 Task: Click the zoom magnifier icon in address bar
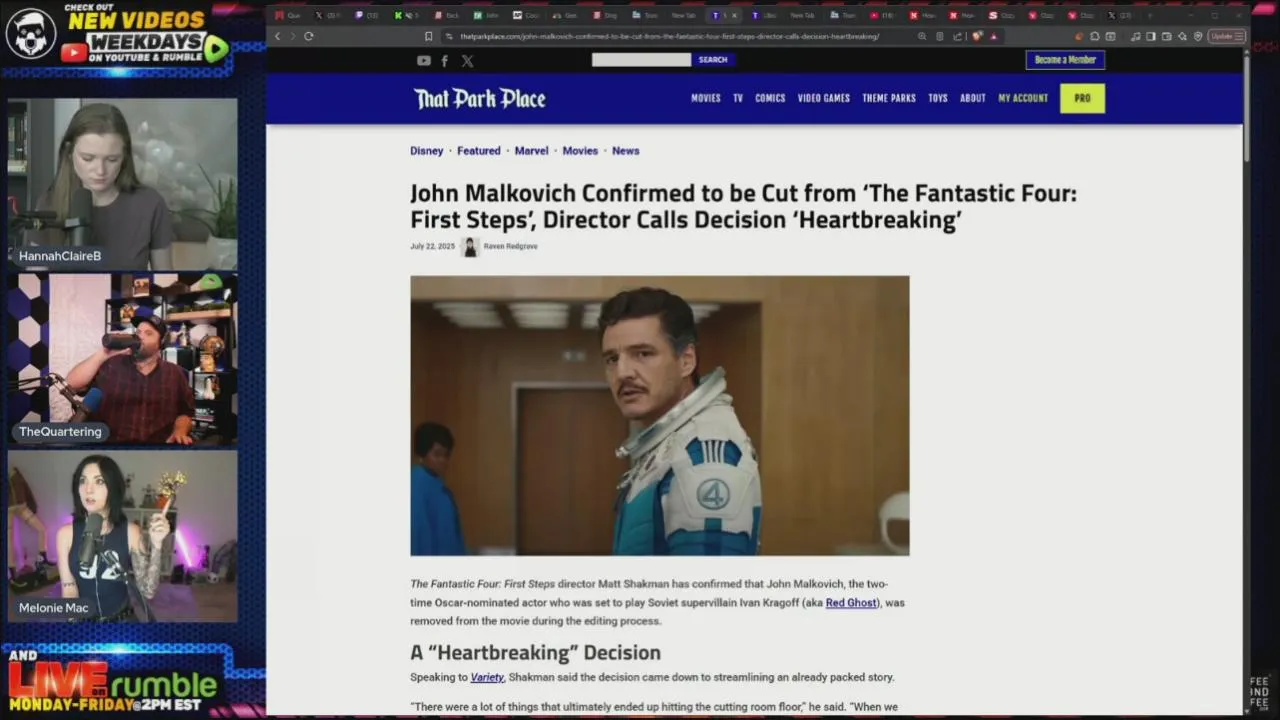(x=922, y=36)
